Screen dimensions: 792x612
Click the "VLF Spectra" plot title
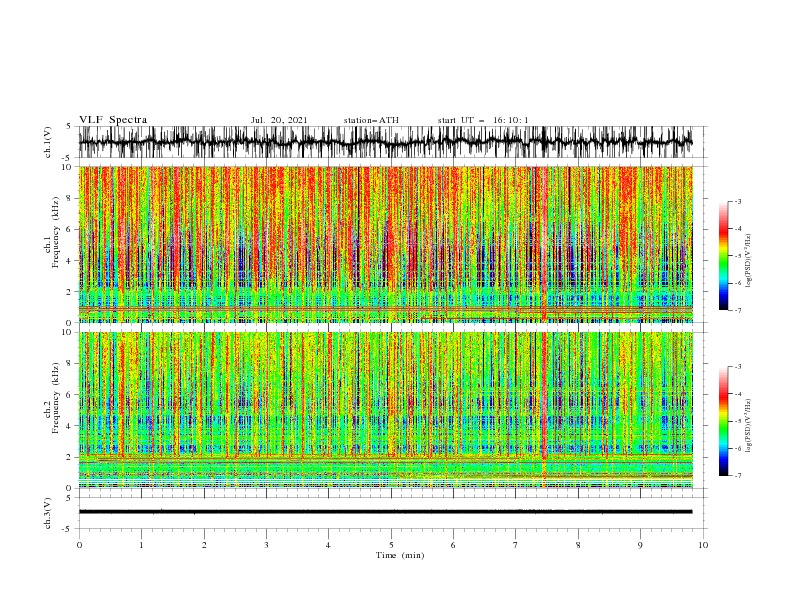pyautogui.click(x=113, y=120)
